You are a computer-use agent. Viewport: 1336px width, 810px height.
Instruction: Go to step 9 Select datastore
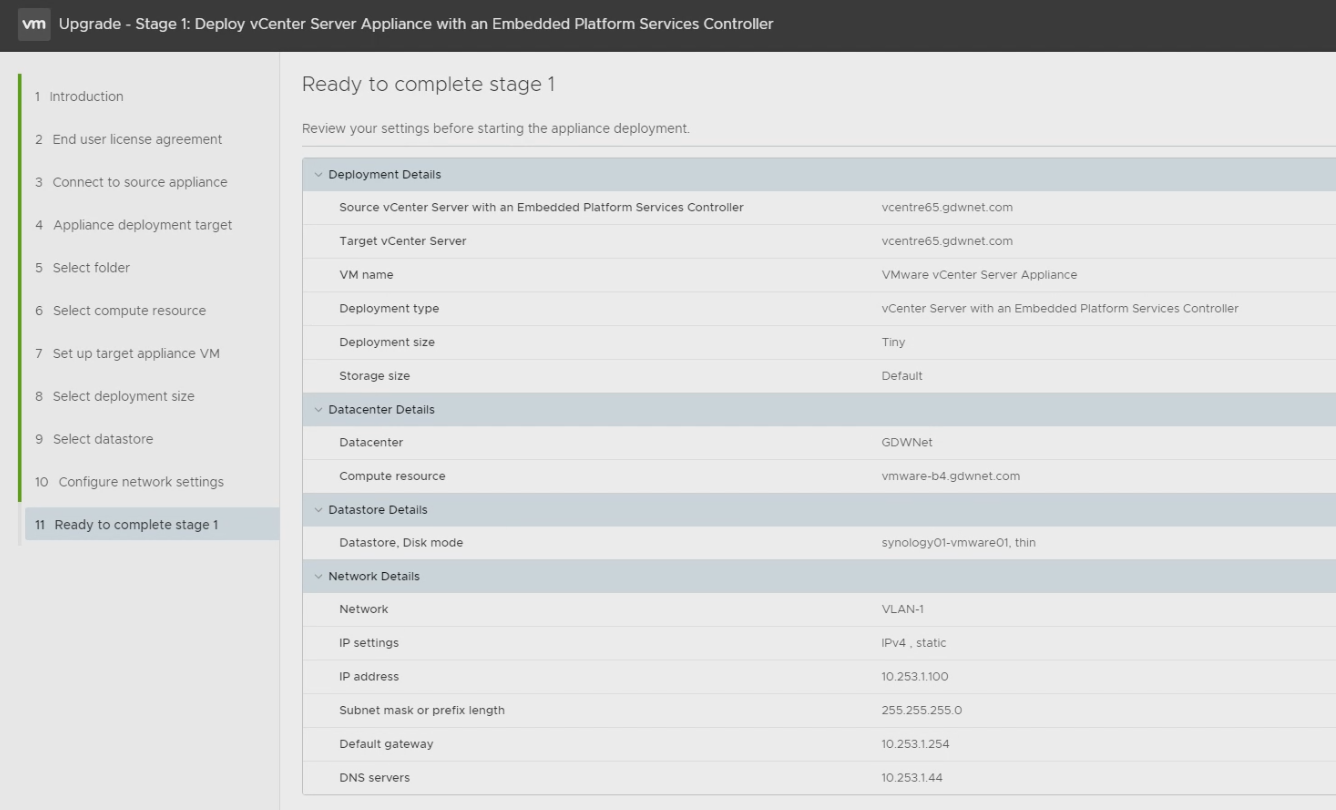[x=94, y=439]
